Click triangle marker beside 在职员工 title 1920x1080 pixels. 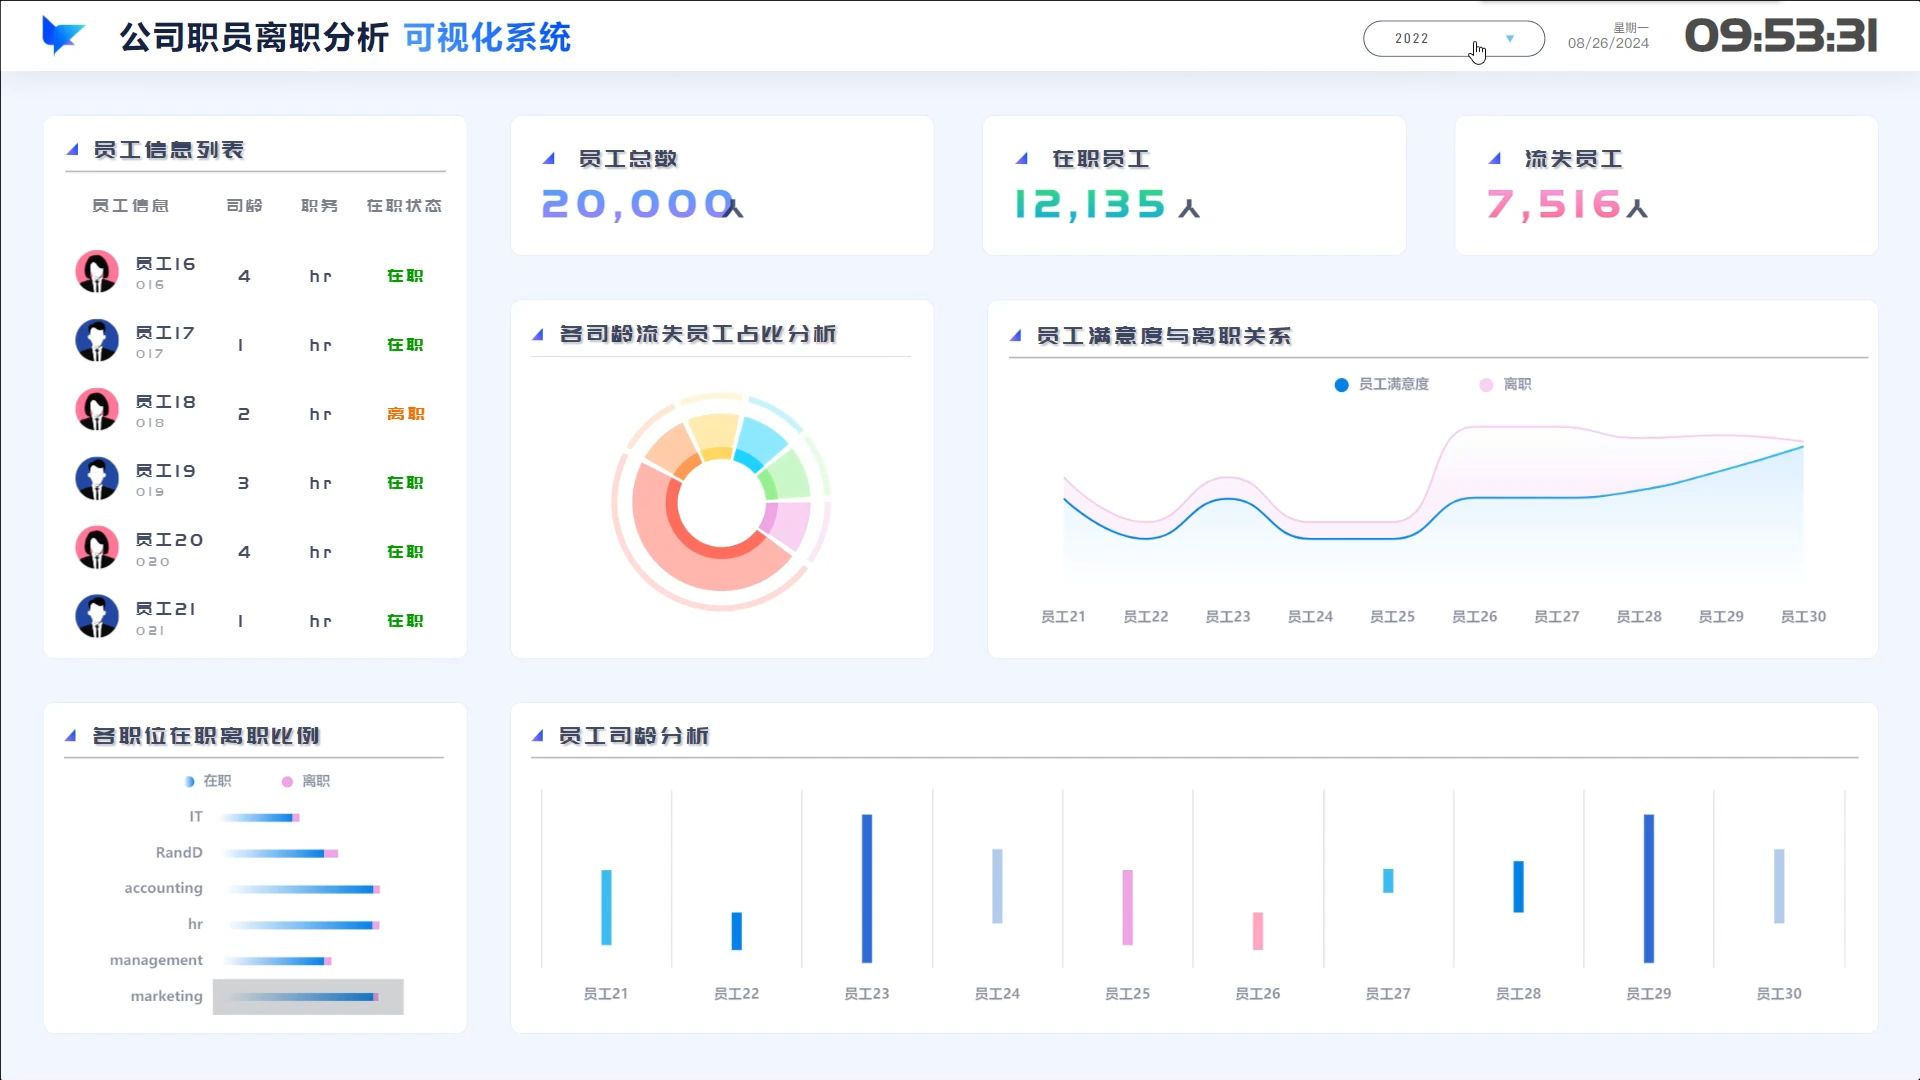[1021, 158]
